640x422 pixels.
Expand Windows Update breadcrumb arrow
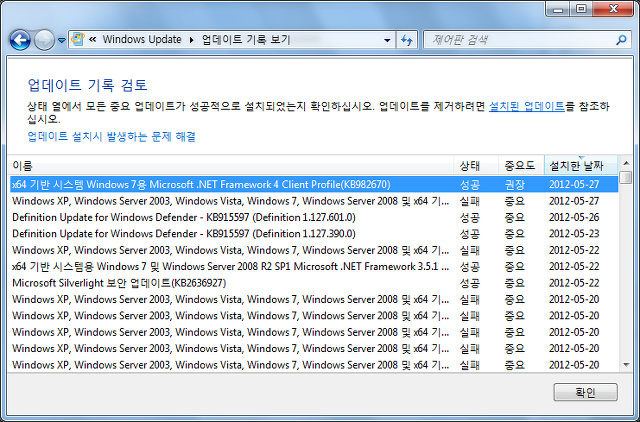(191, 40)
